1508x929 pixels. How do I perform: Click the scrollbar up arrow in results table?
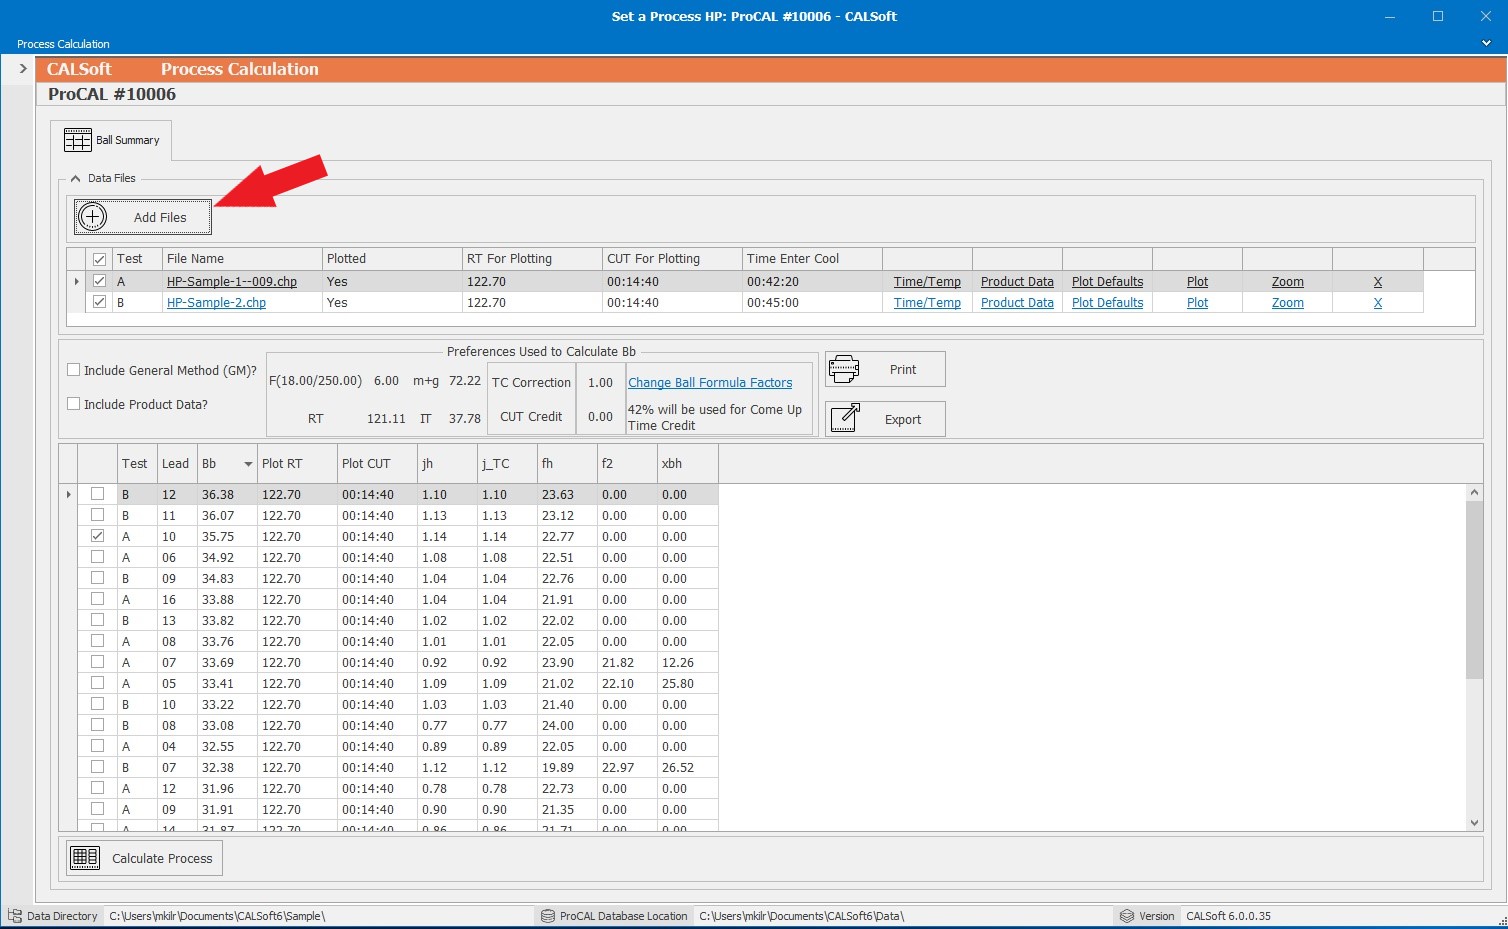(1474, 492)
